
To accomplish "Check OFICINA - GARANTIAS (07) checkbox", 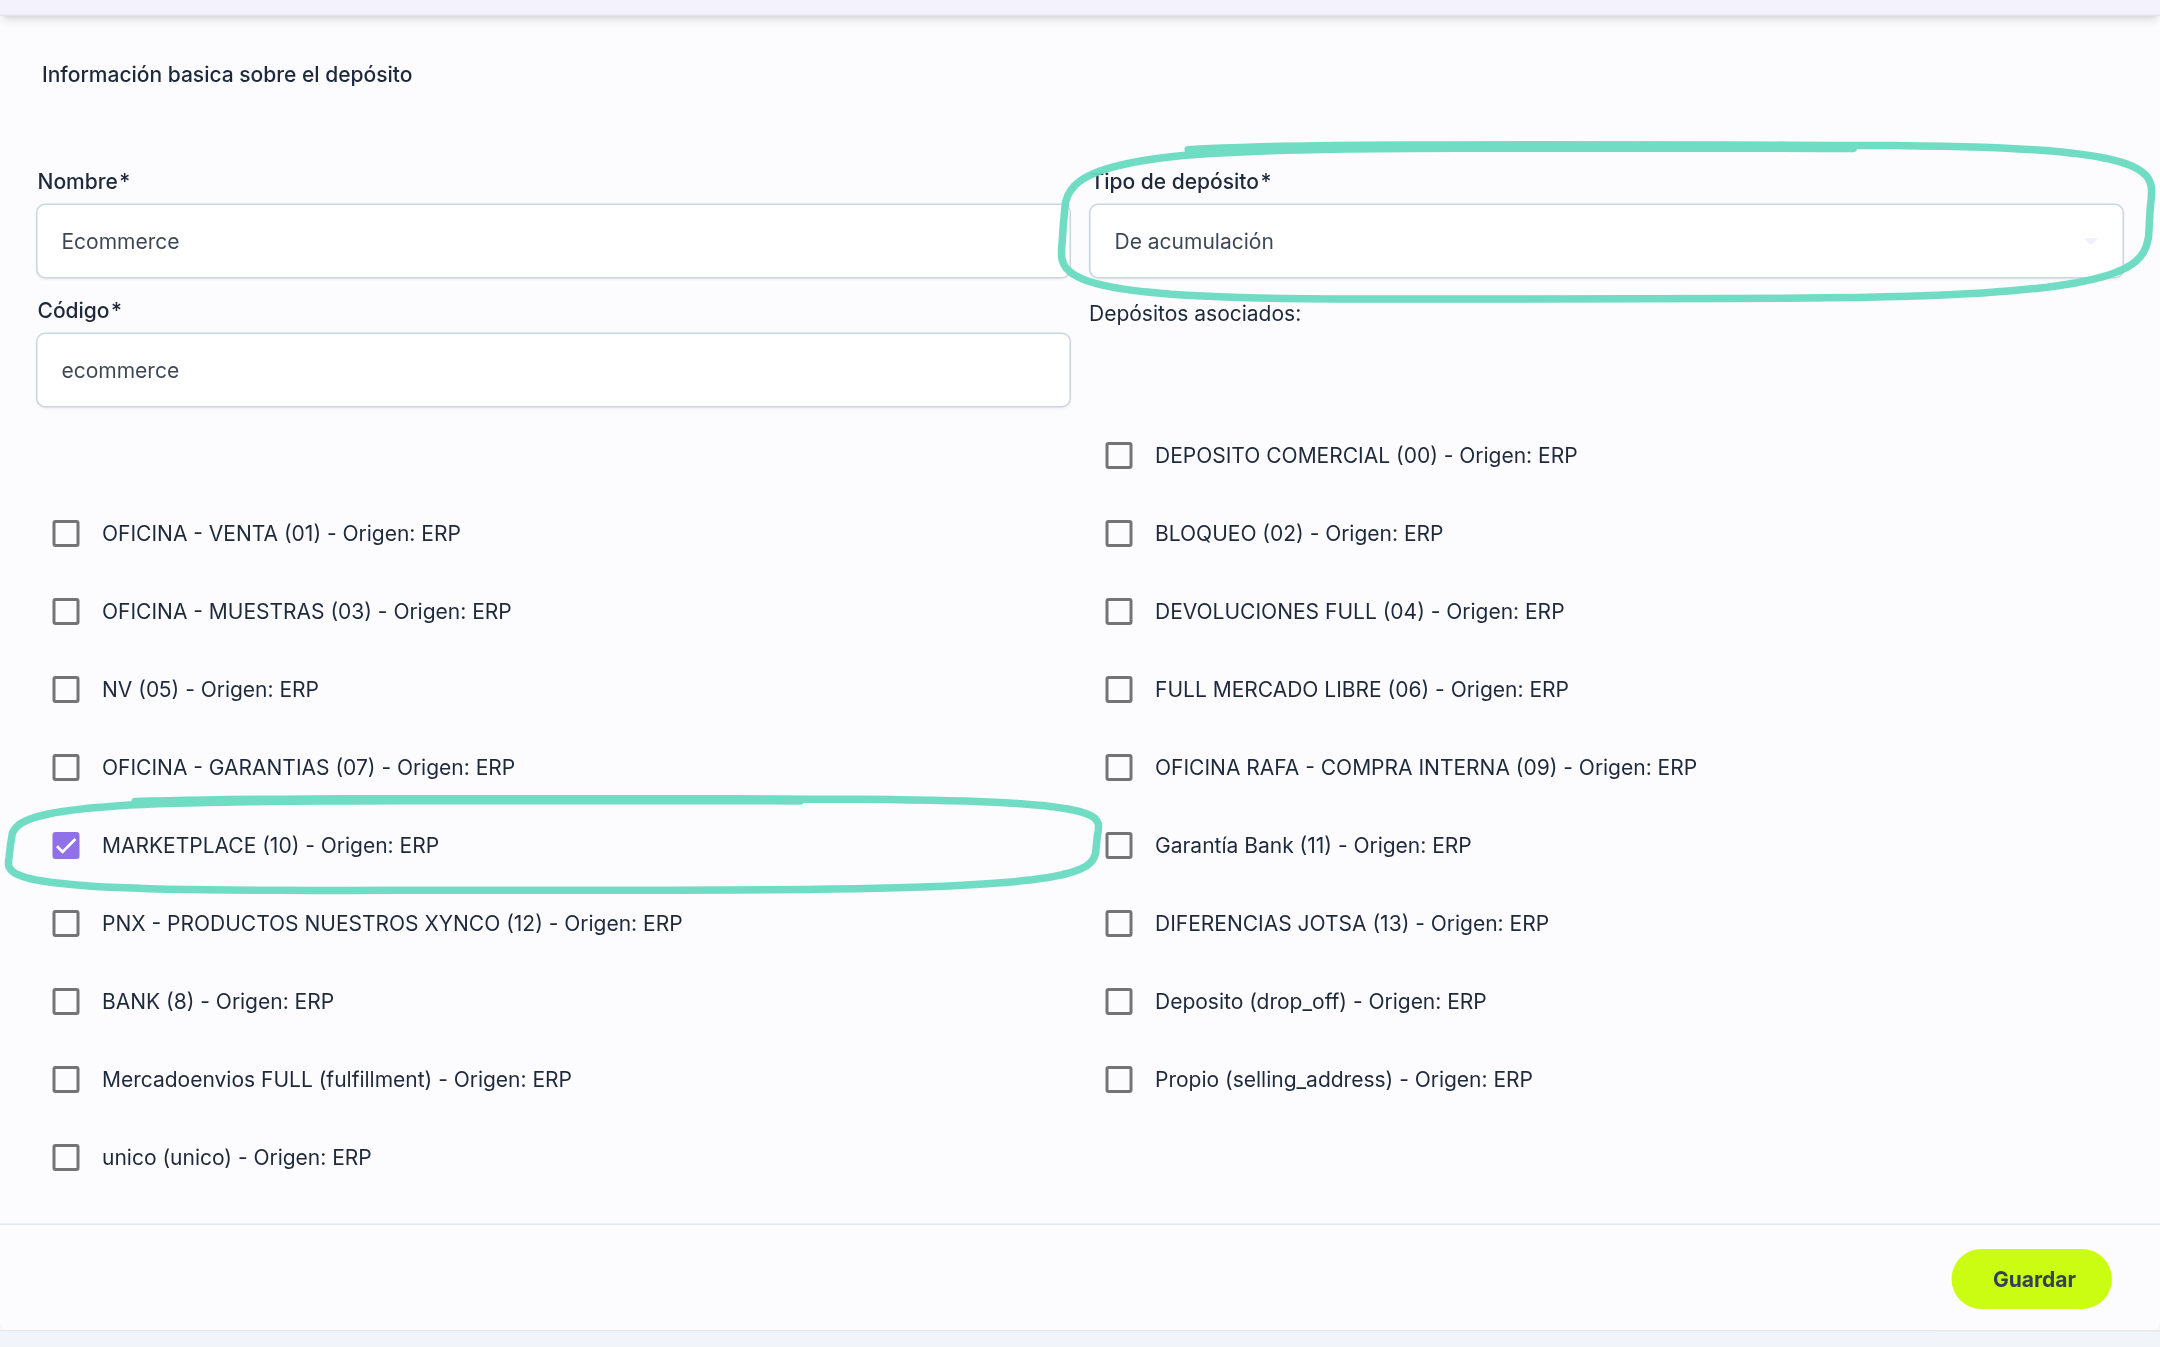I will [66, 768].
